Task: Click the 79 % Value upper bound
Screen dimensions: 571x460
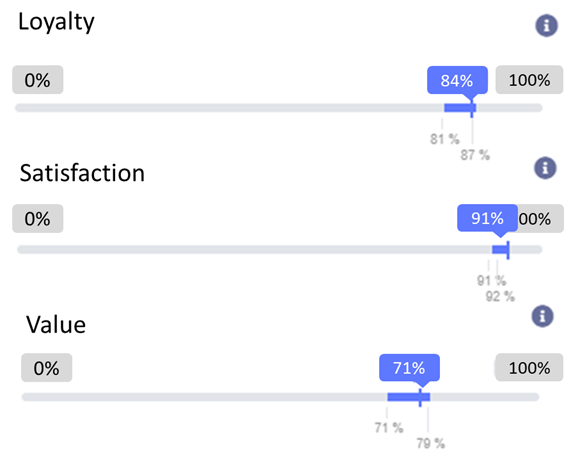Action: tap(430, 443)
